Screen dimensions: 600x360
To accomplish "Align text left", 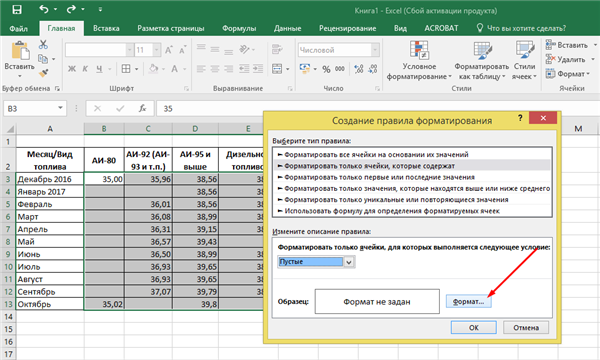I will click(201, 69).
